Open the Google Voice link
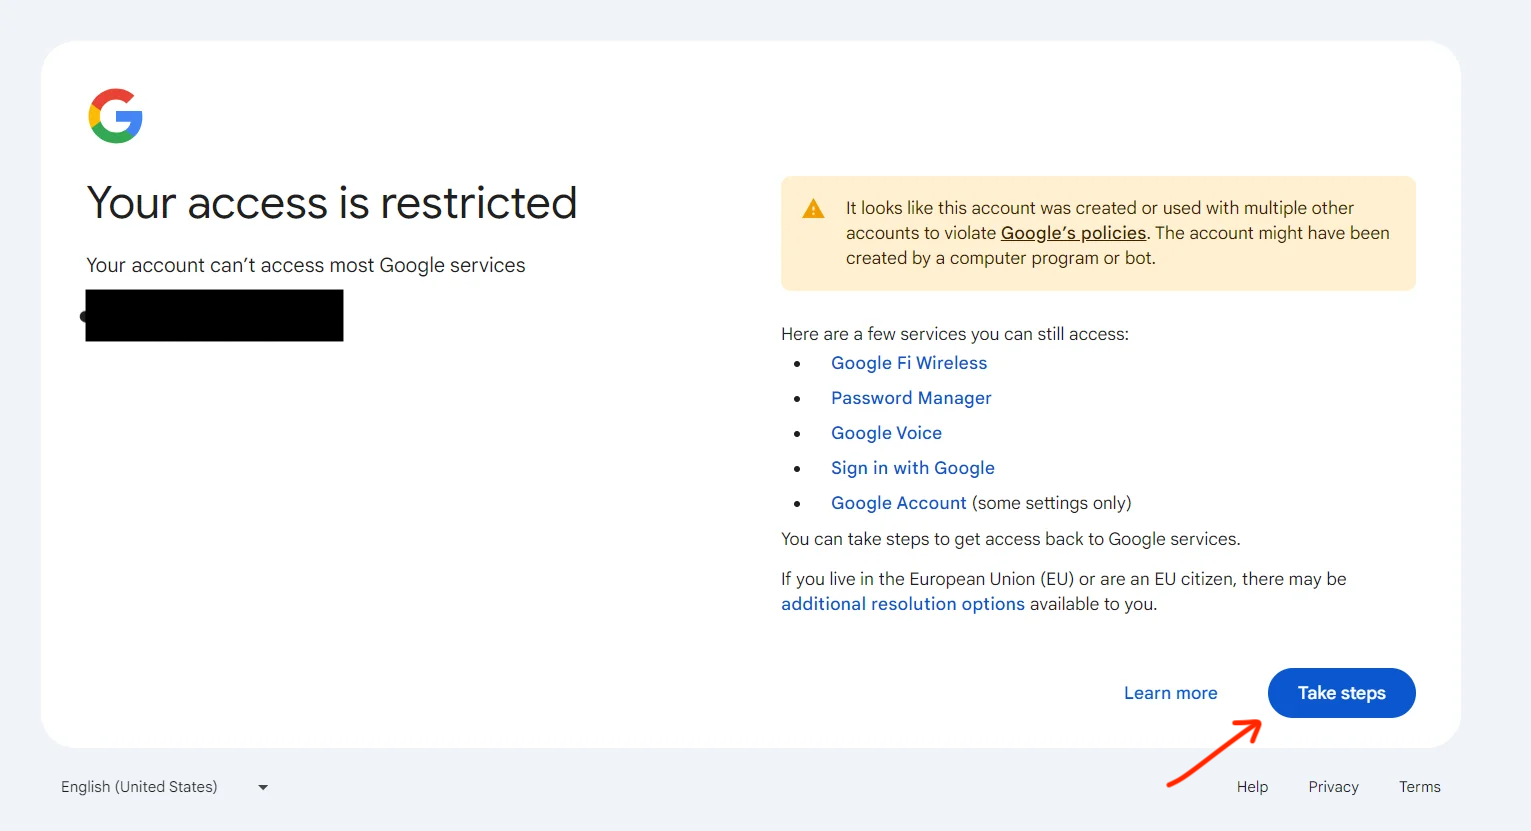The image size is (1531, 831). tap(886, 433)
